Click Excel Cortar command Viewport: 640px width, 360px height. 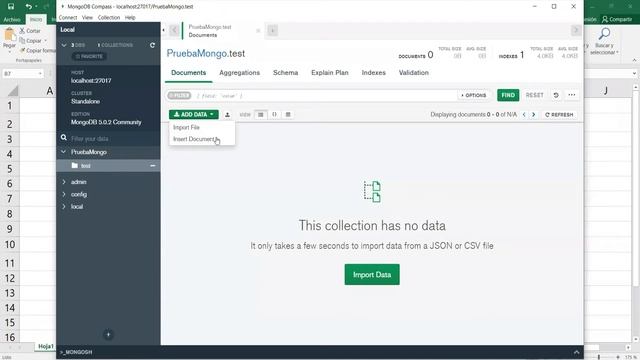[x=30, y=31]
